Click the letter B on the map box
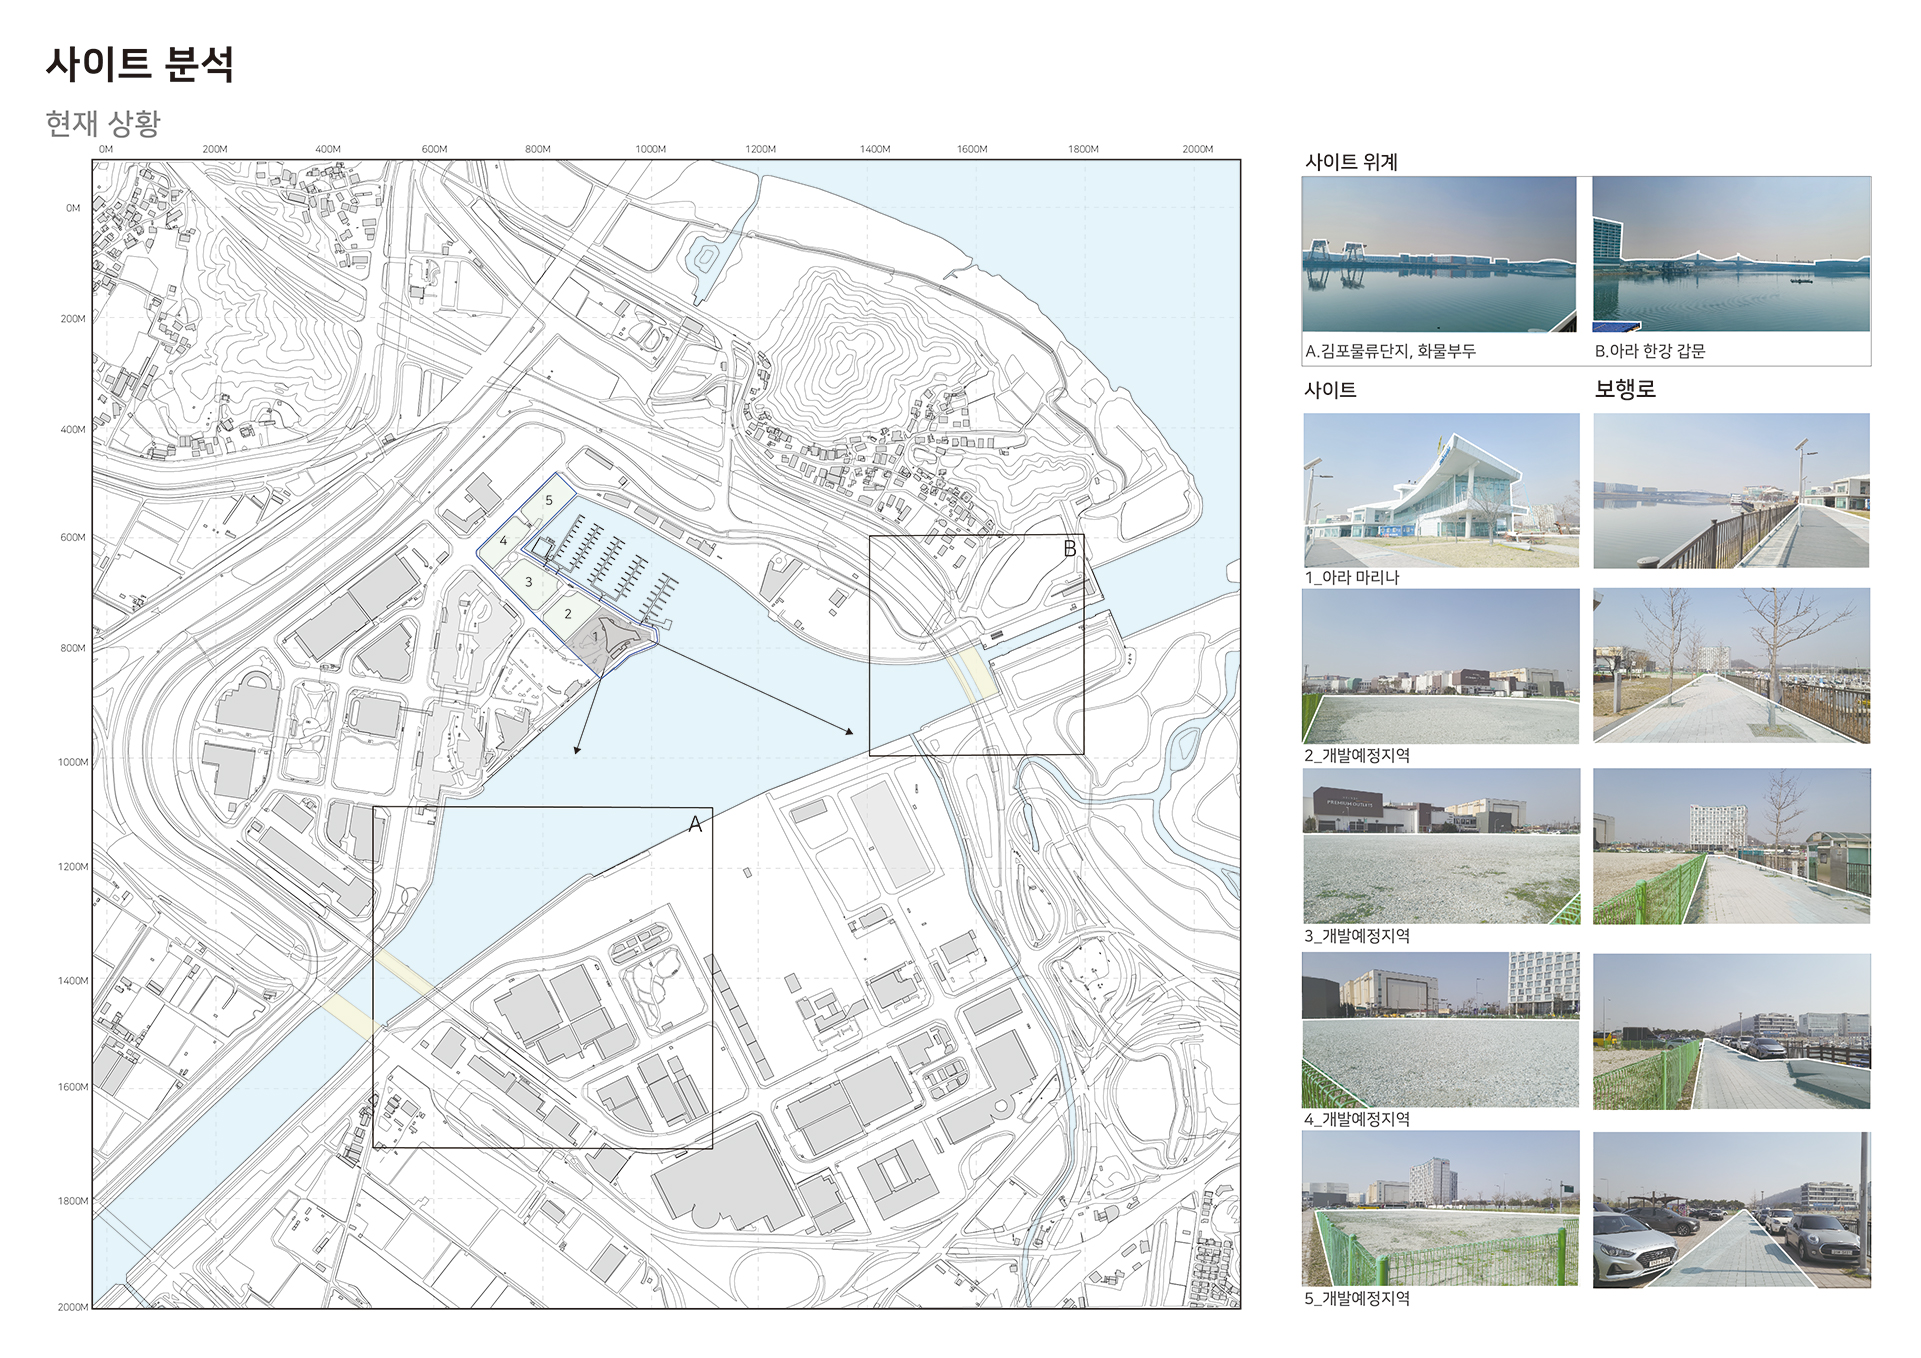1921x1358 pixels. click(1069, 549)
